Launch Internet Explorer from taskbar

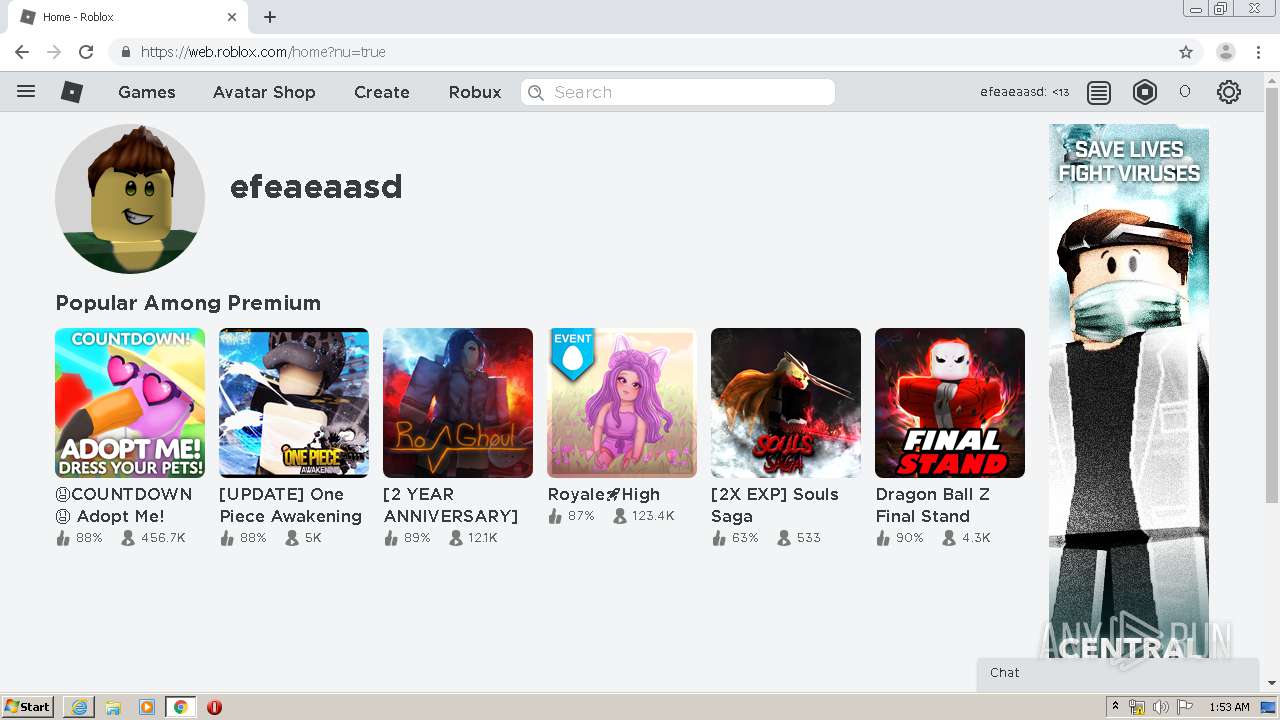tap(79, 707)
